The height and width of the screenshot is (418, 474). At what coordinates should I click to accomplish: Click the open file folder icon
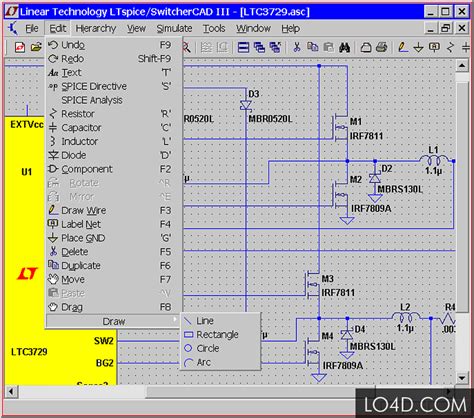pos(36,47)
